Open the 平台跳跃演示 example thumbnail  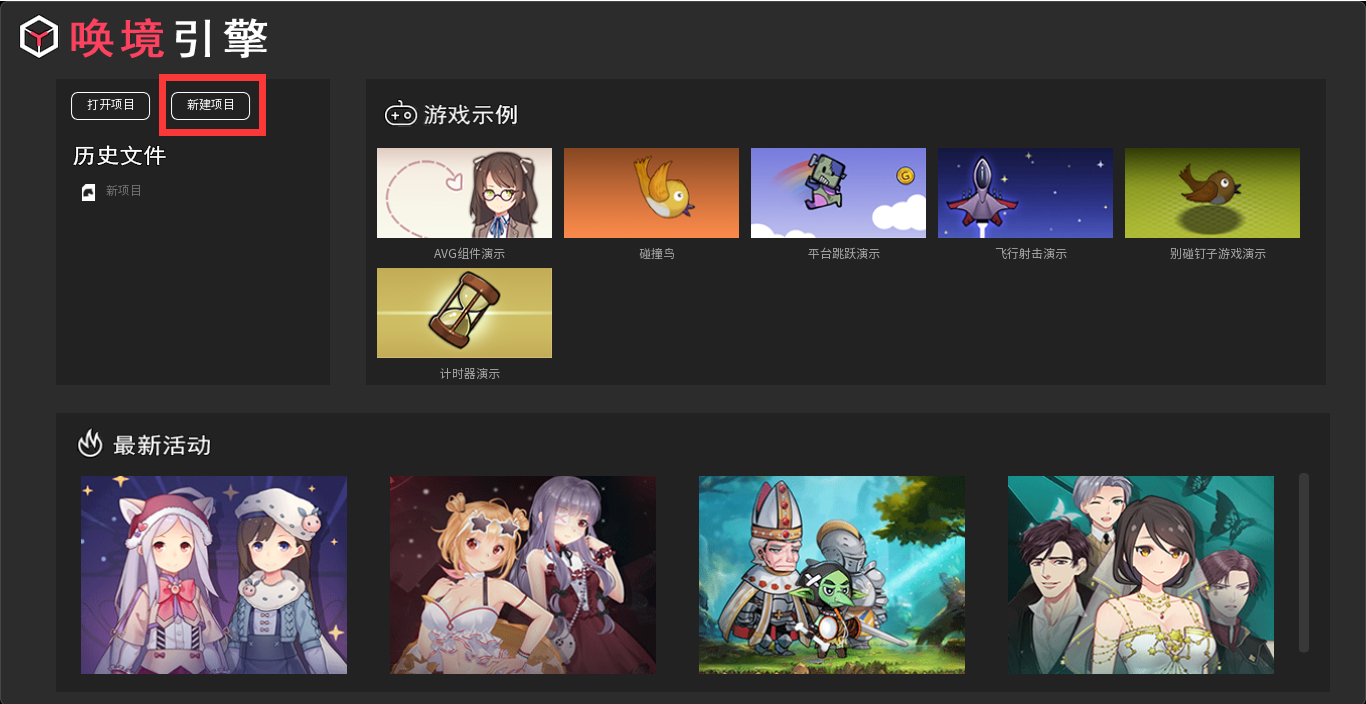838,193
